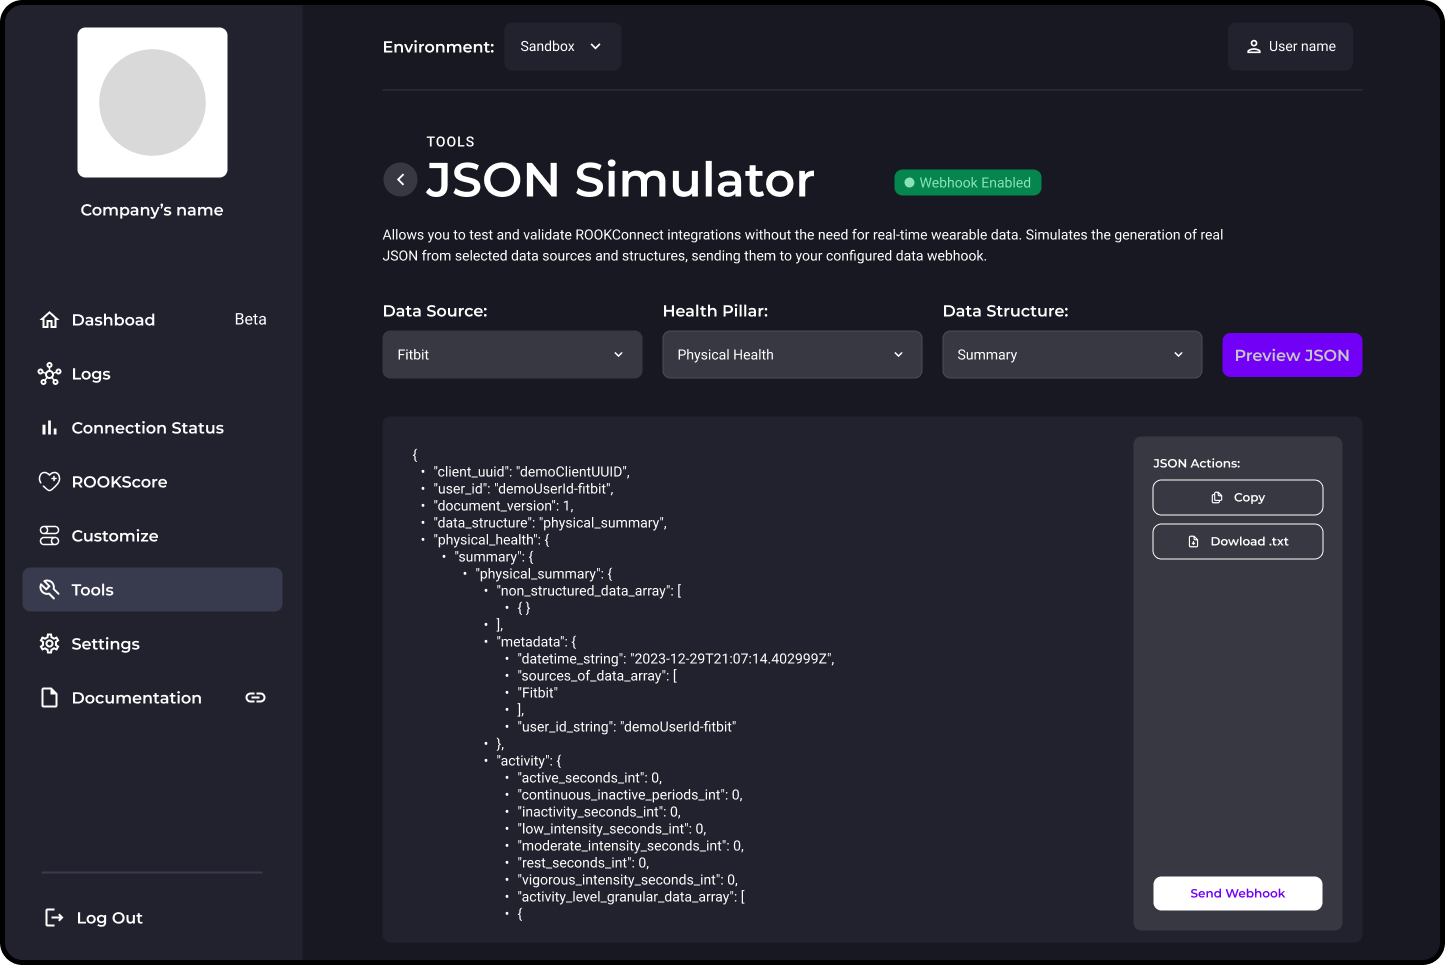The image size is (1445, 965).
Task: Click the Webhook Enabled status badge
Action: [x=967, y=182]
